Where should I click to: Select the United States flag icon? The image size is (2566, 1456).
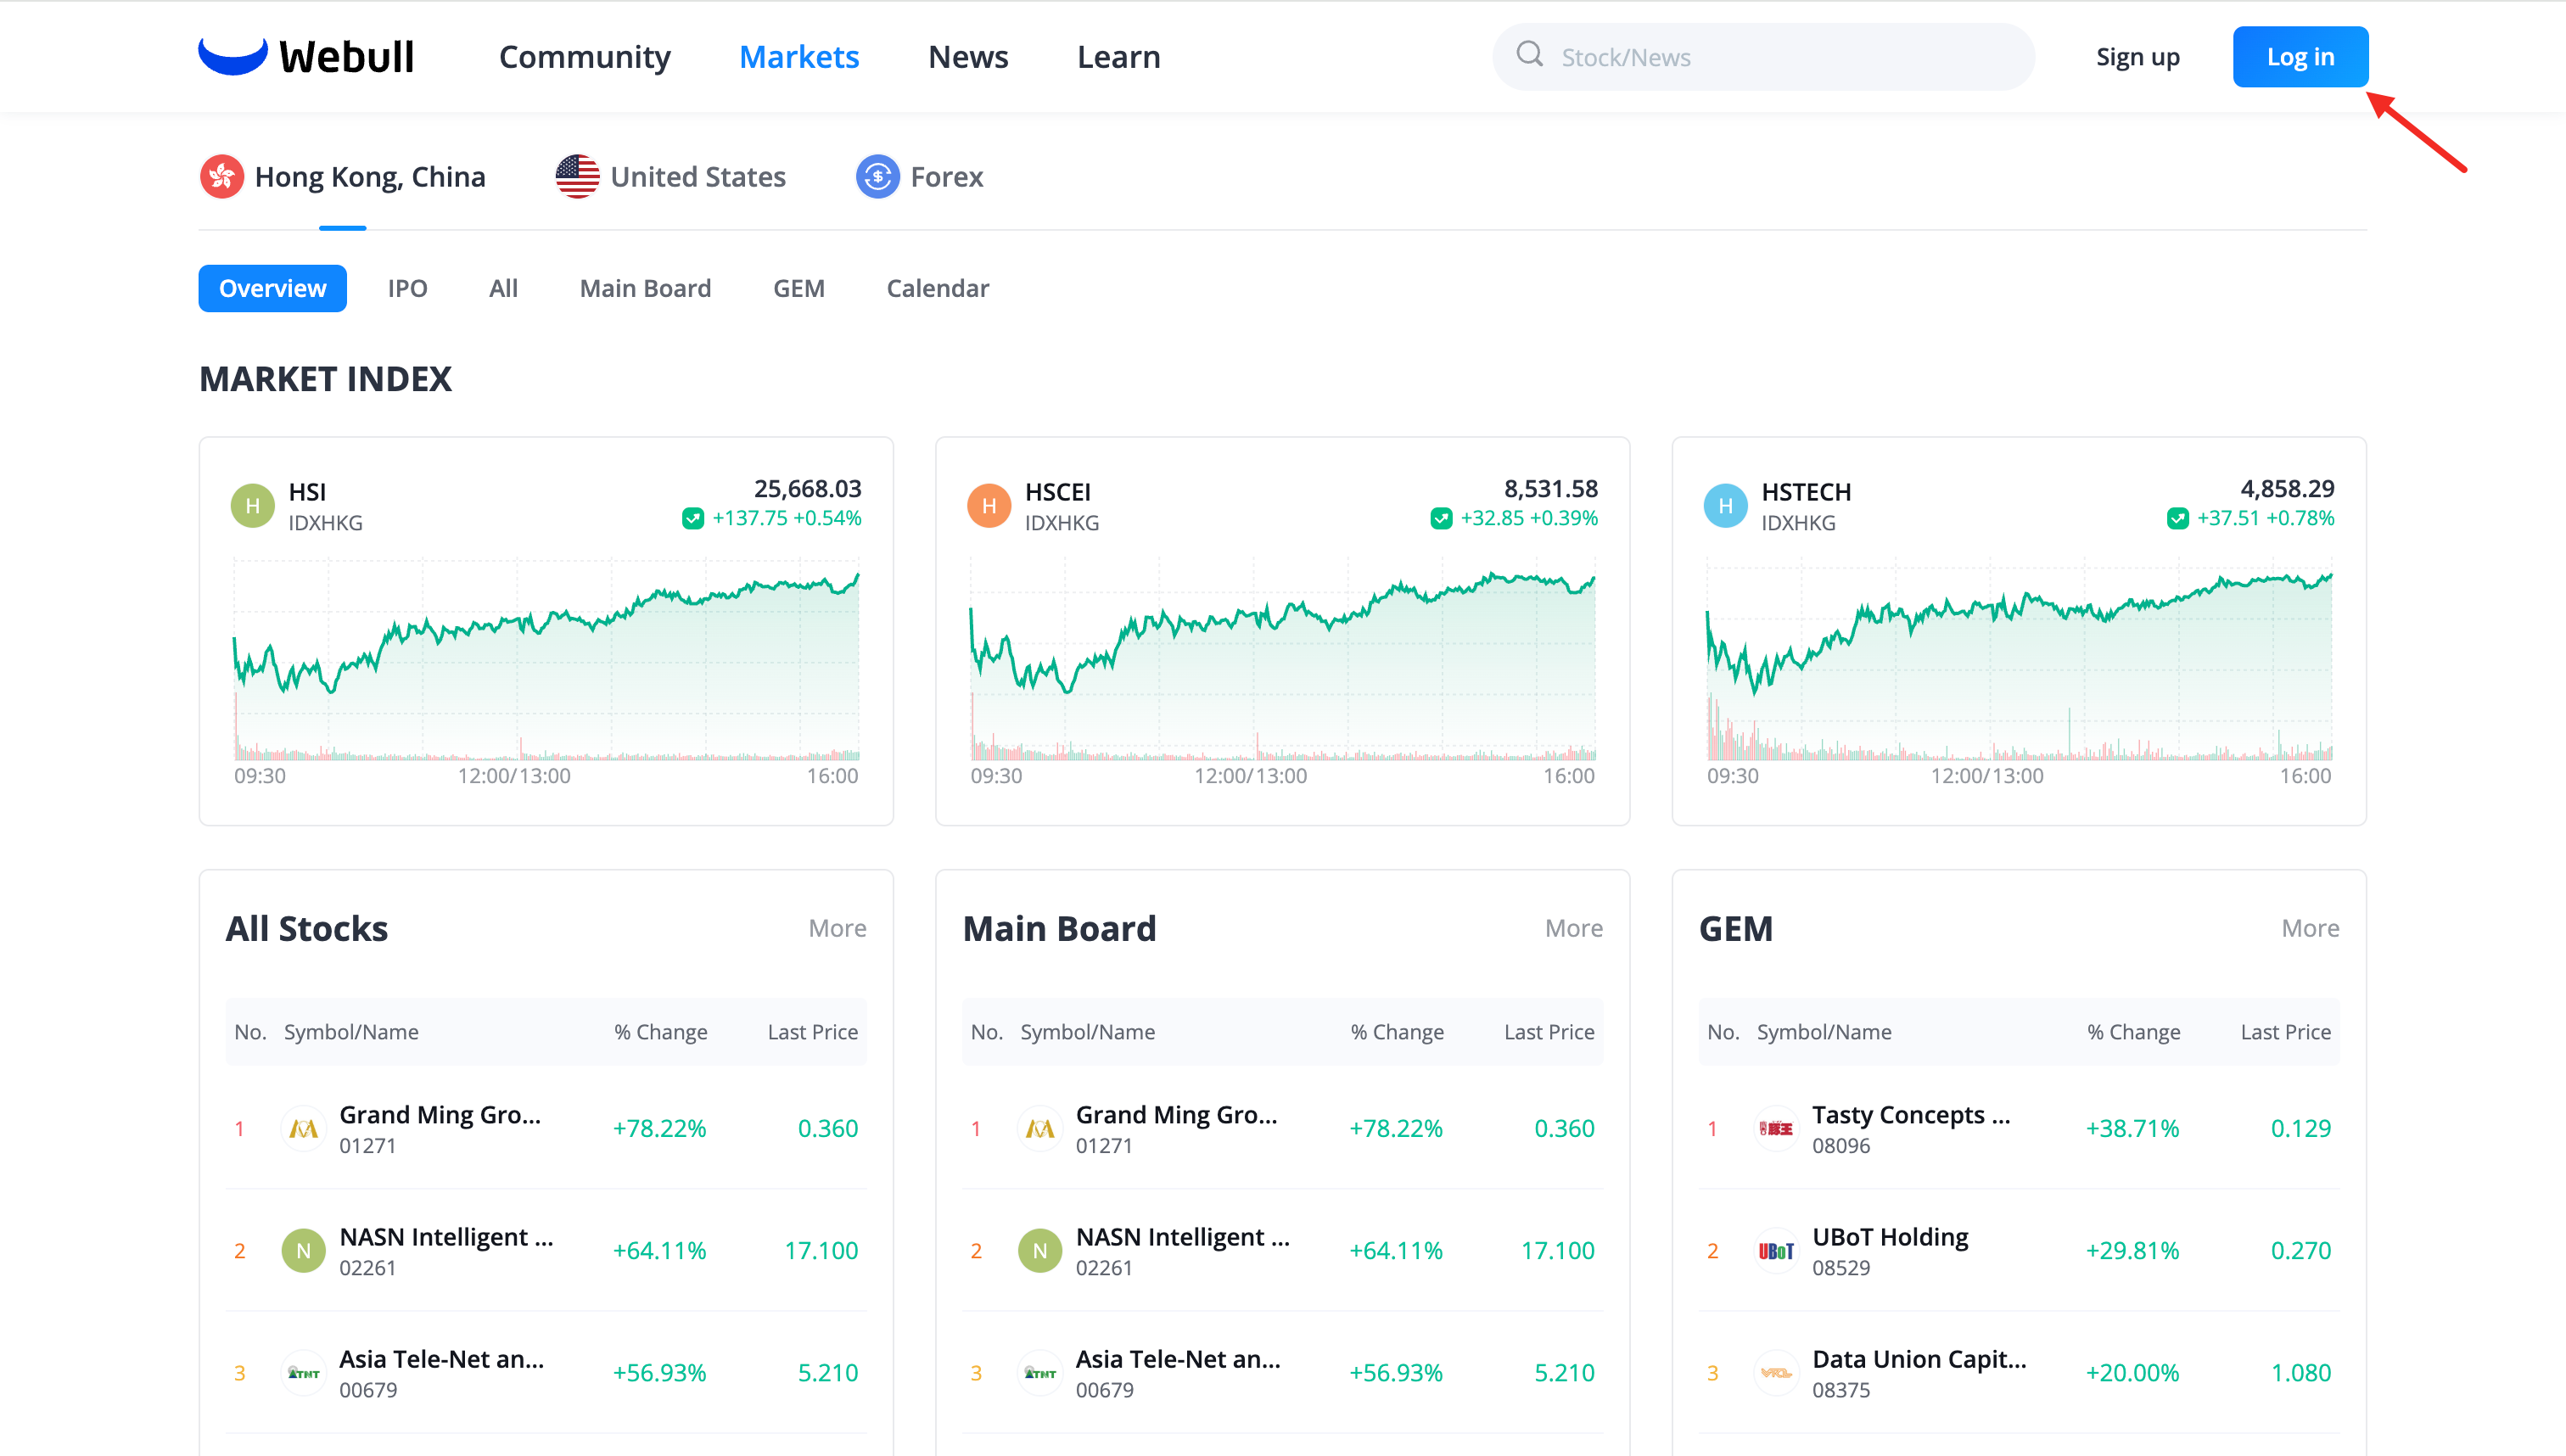(577, 177)
